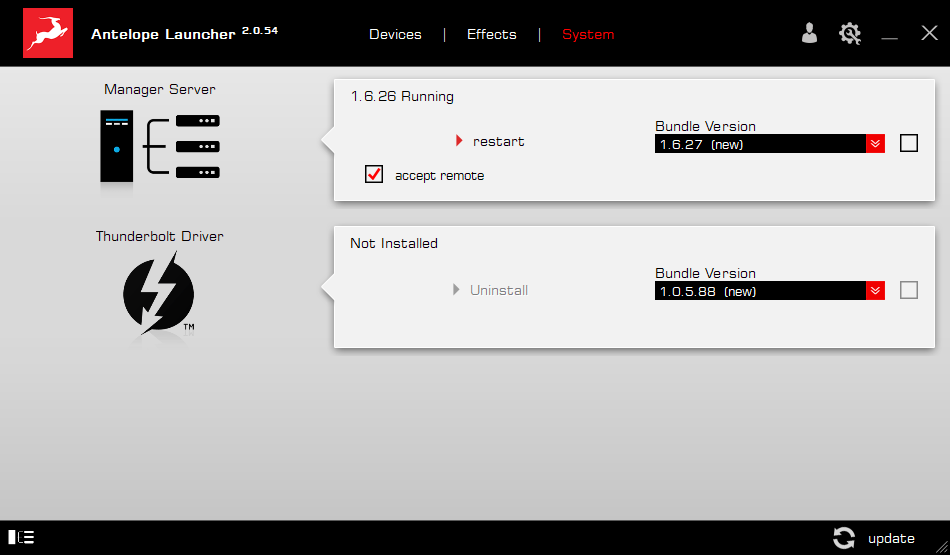This screenshot has width=950, height=555.
Task: Switch to the Effects tab
Action: [491, 35]
